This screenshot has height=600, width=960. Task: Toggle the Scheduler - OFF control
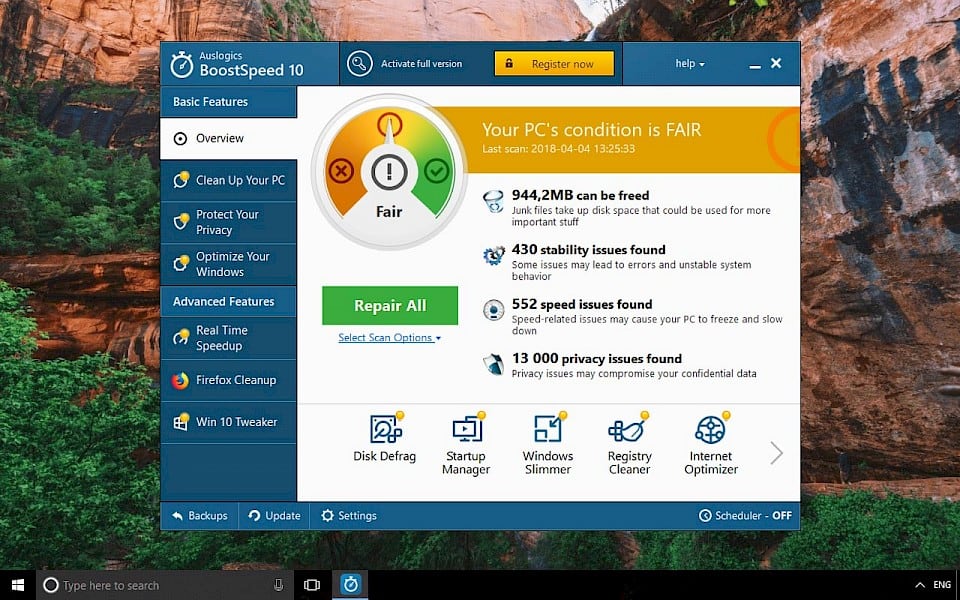click(745, 516)
